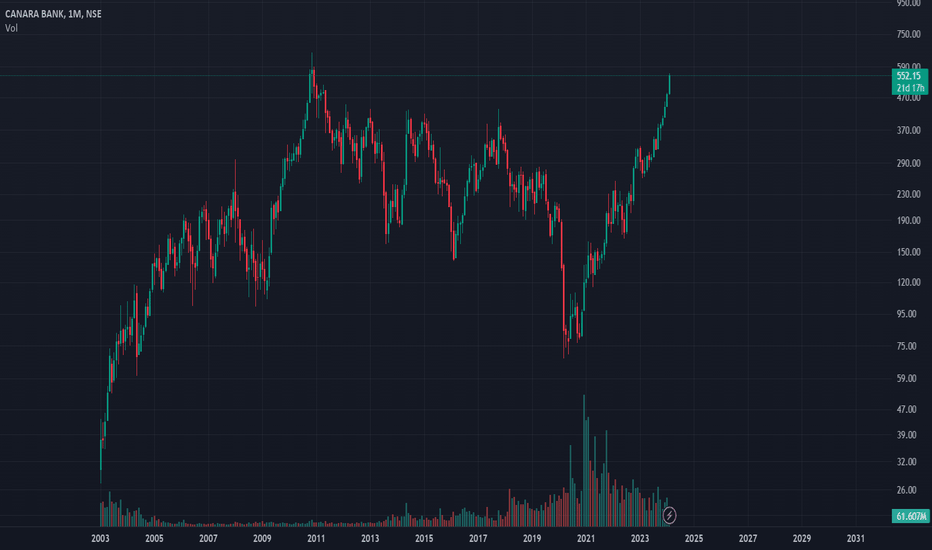
Task: Click the CANARA BANK, 1M, NSE chart title
Action: click(x=53, y=14)
